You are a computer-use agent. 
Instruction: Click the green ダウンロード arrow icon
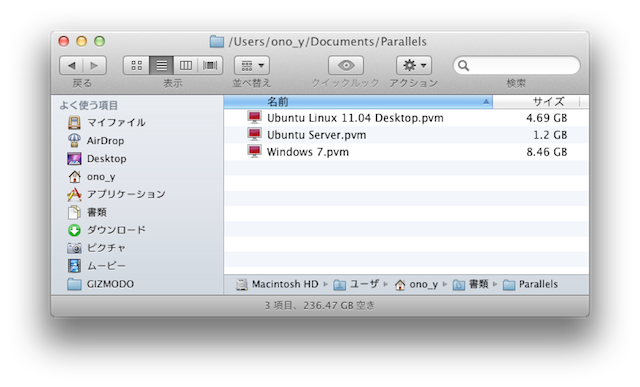74,230
